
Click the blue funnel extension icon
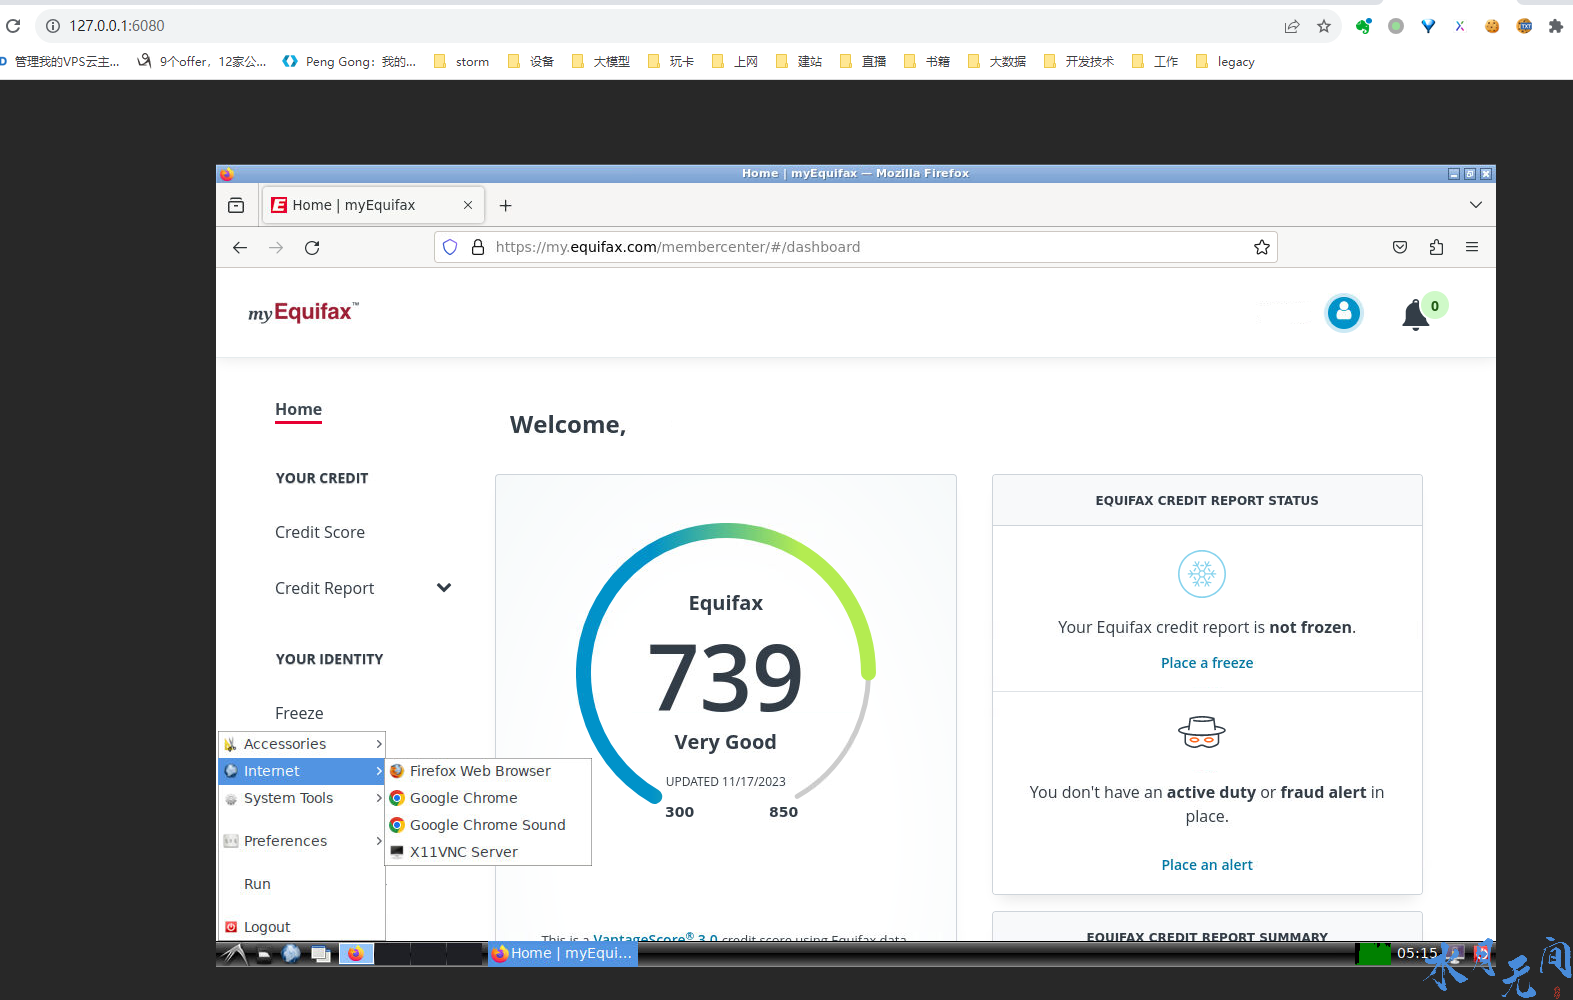click(1428, 26)
